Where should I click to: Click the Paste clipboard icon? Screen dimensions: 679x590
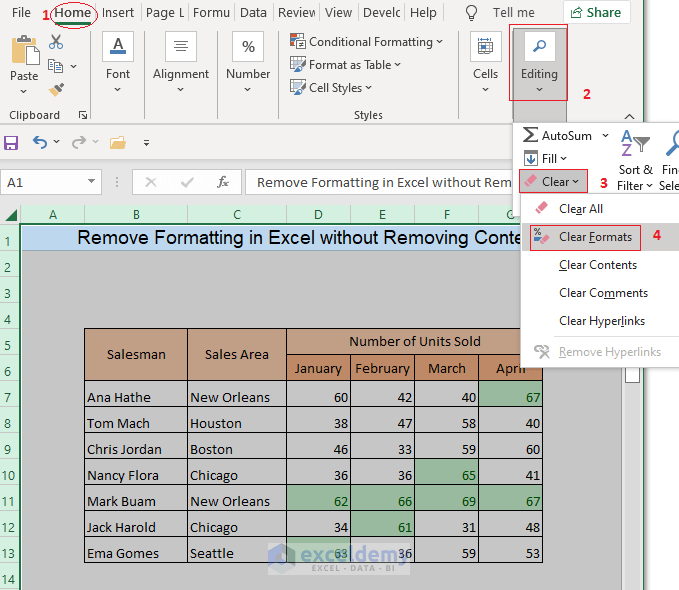pyautogui.click(x=25, y=50)
